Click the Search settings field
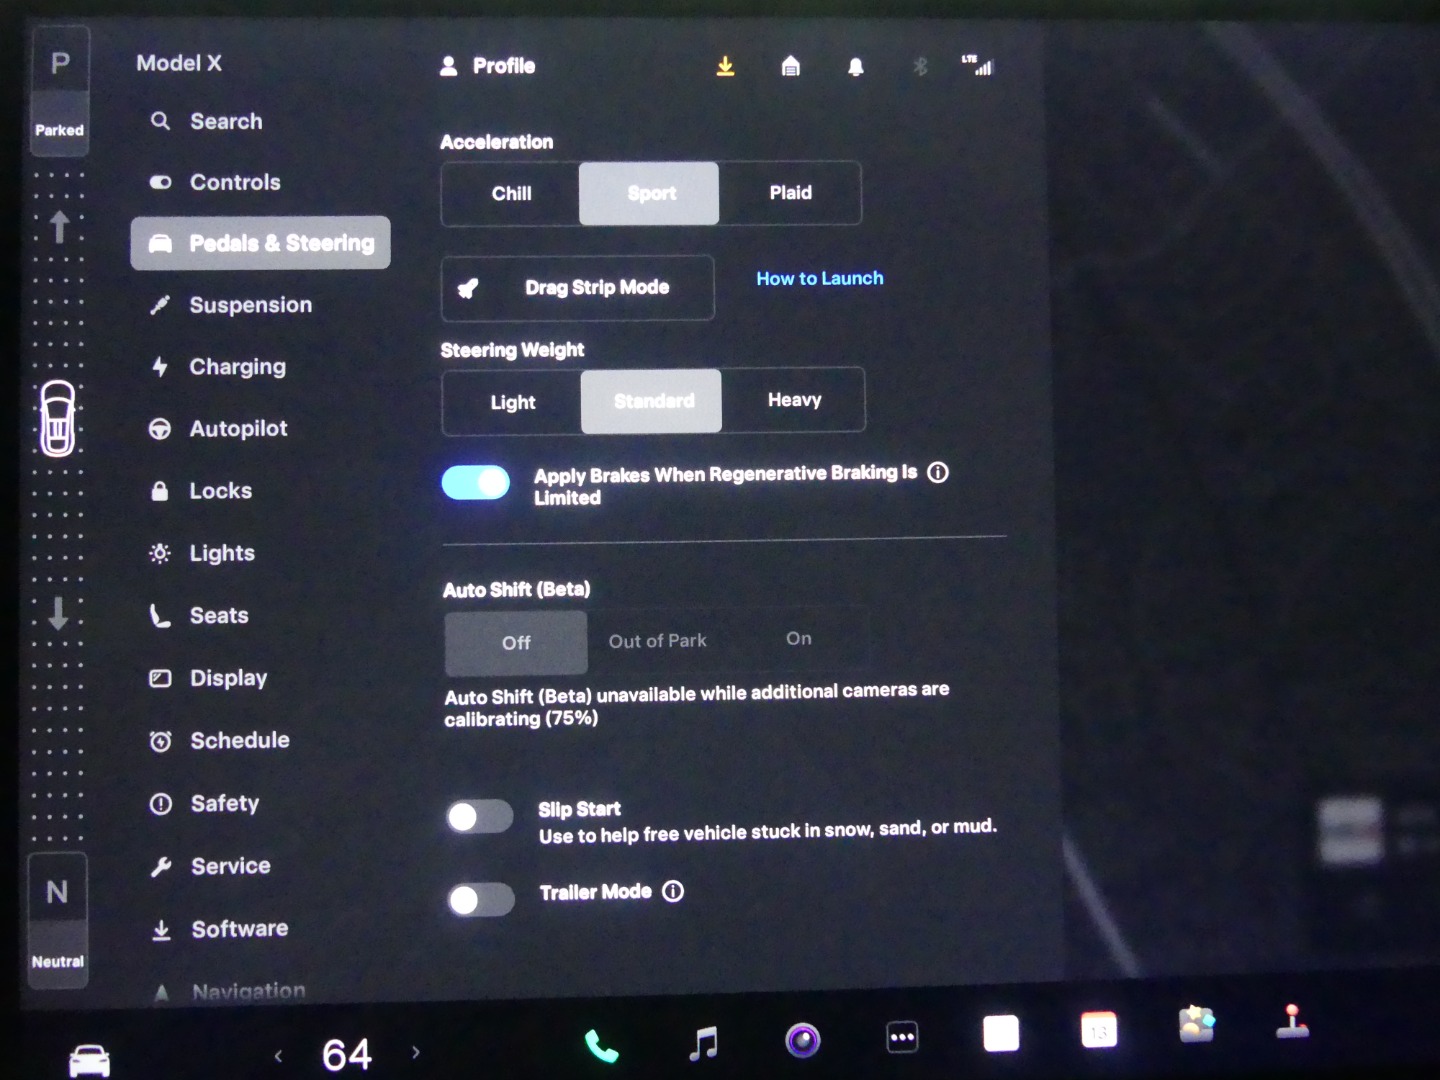1440x1080 pixels. point(226,122)
